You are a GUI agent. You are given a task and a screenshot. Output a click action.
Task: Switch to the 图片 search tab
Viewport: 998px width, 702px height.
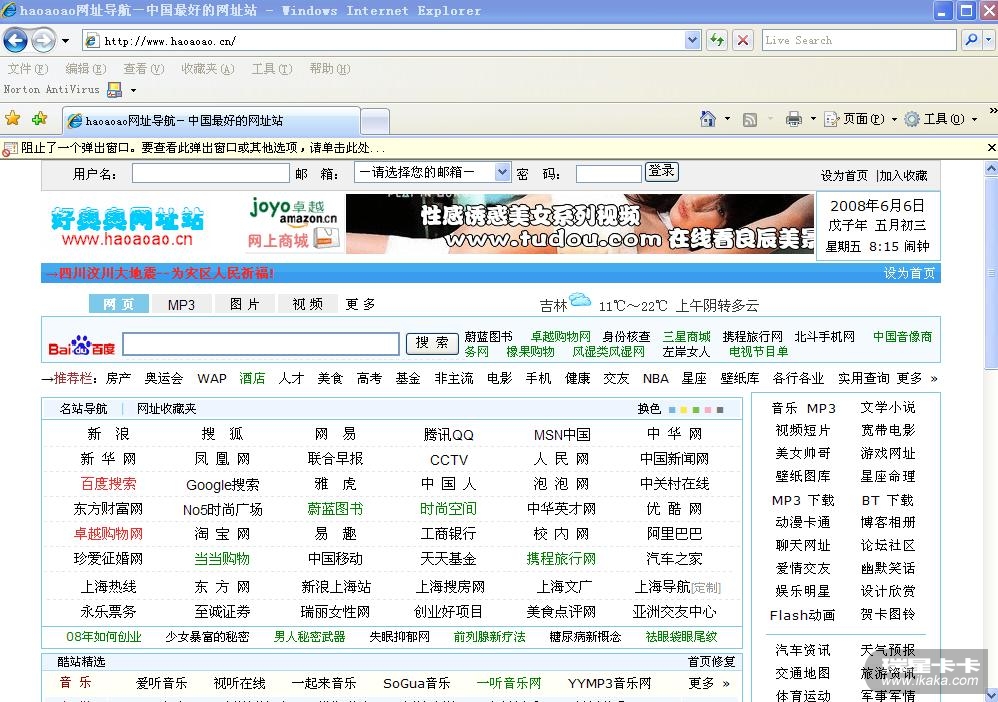(244, 304)
